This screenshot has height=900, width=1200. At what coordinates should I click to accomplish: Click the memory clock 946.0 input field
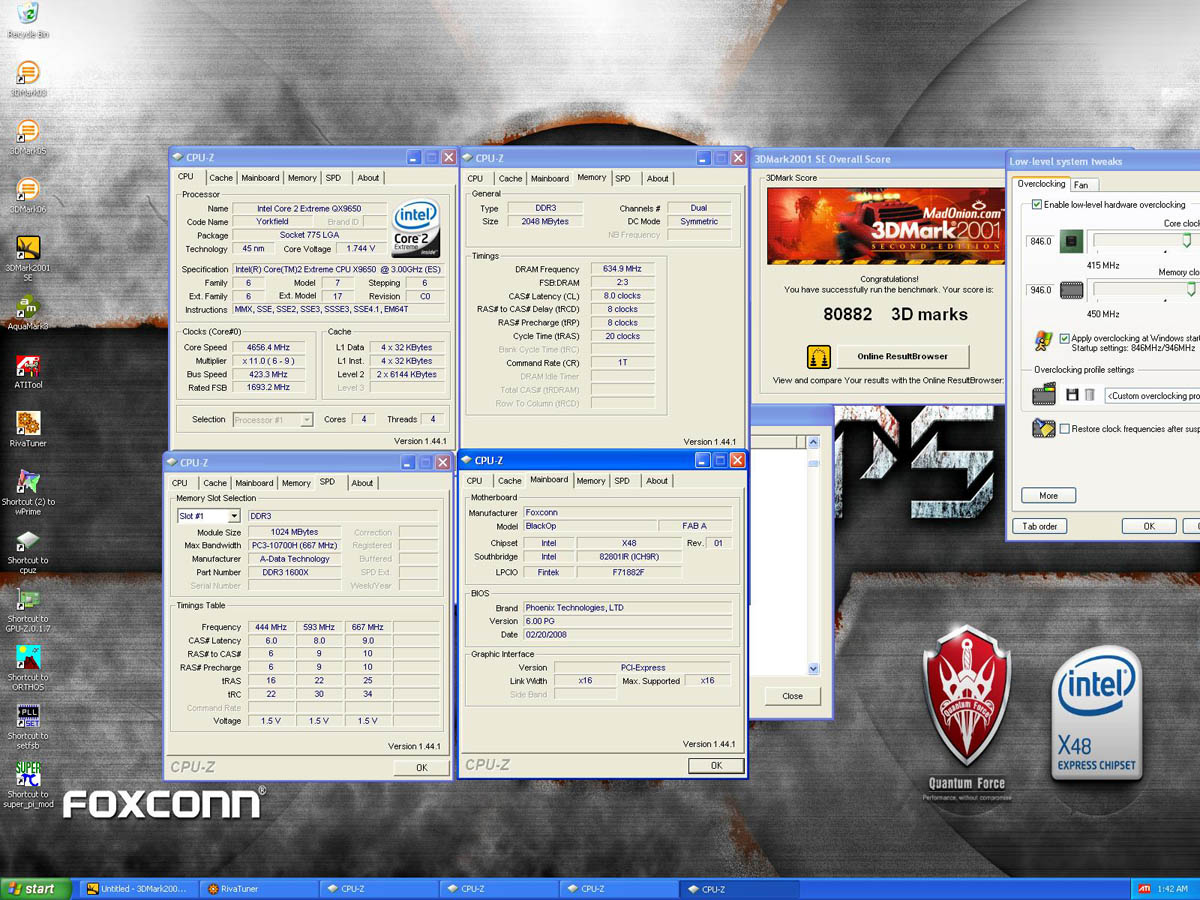coord(1040,290)
